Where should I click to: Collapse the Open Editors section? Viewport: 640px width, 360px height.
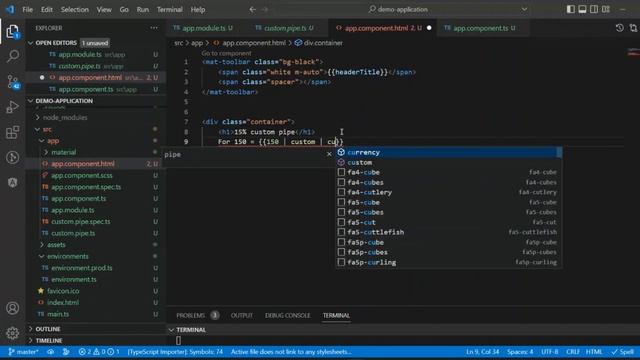pyautogui.click(x=31, y=43)
